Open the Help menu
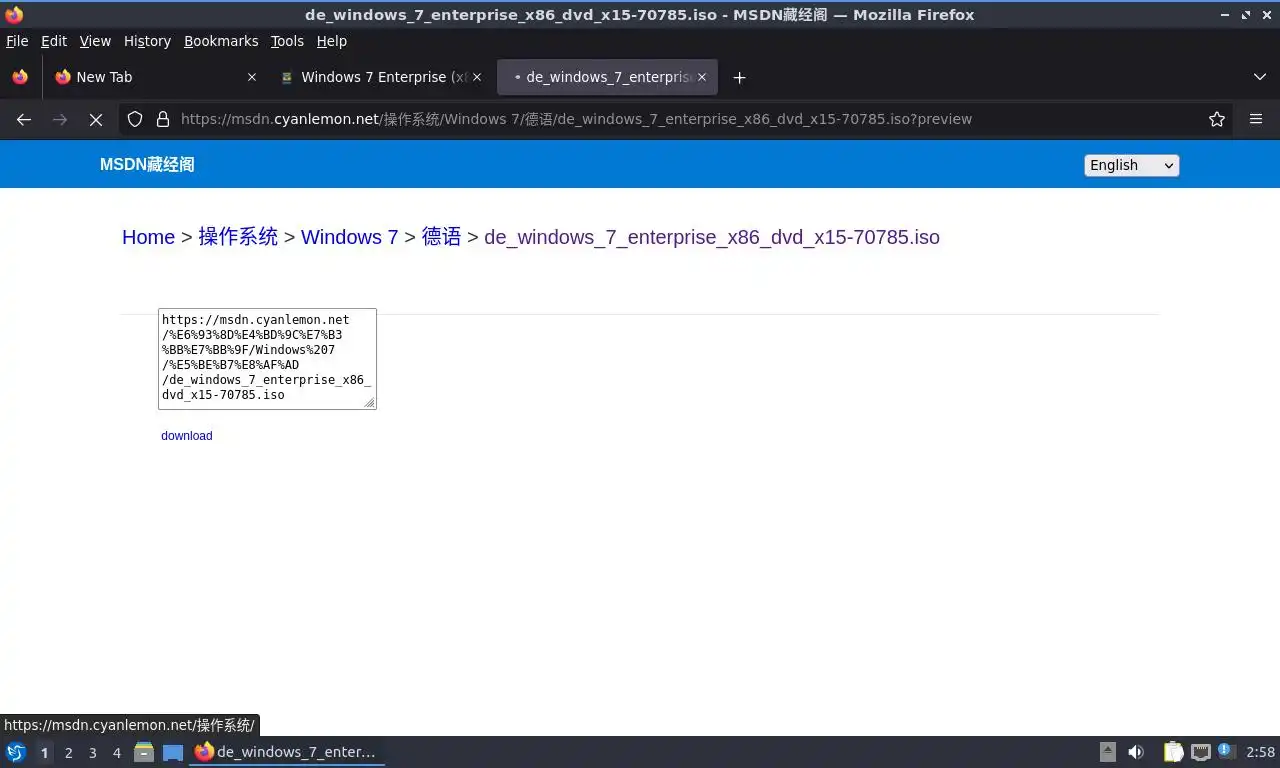 (x=331, y=41)
